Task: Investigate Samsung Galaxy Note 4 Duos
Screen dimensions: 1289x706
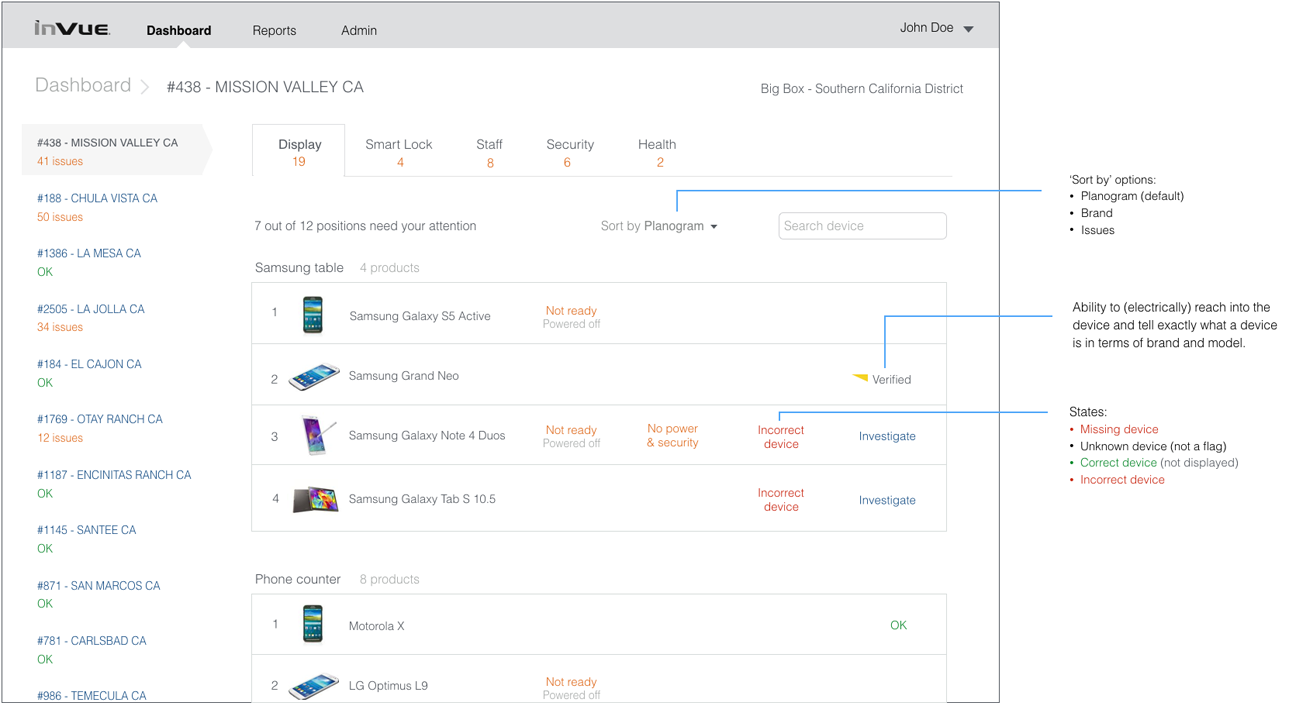Action: 887,436
